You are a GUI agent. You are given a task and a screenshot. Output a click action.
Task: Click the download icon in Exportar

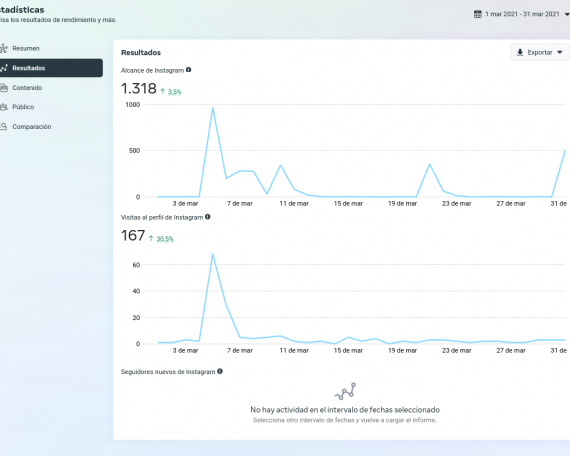coord(520,52)
